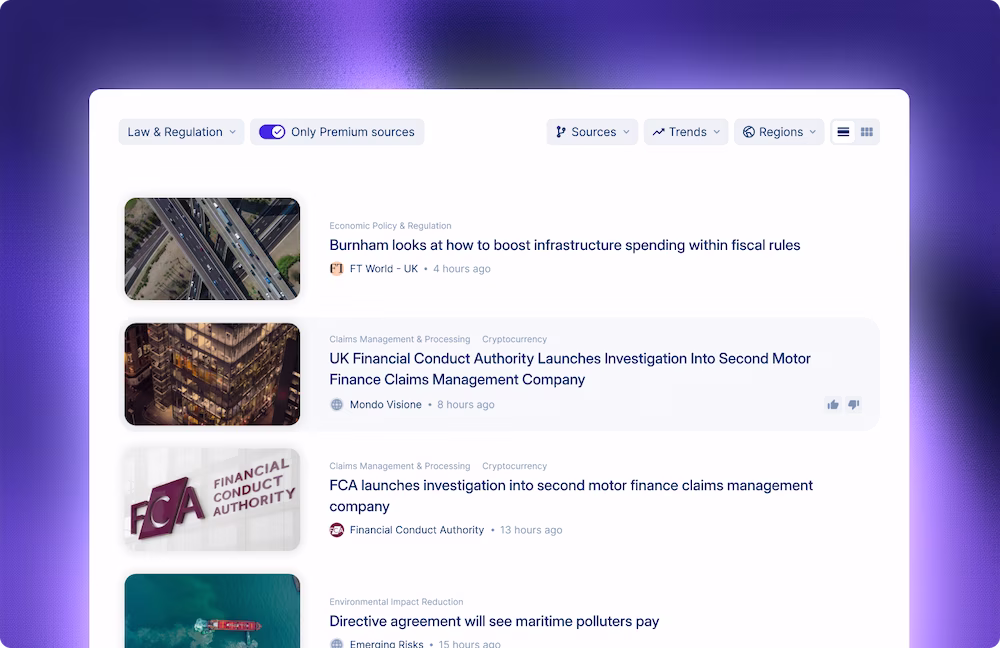Click the Mondo Visione source name
The image size is (1000, 648).
point(386,404)
